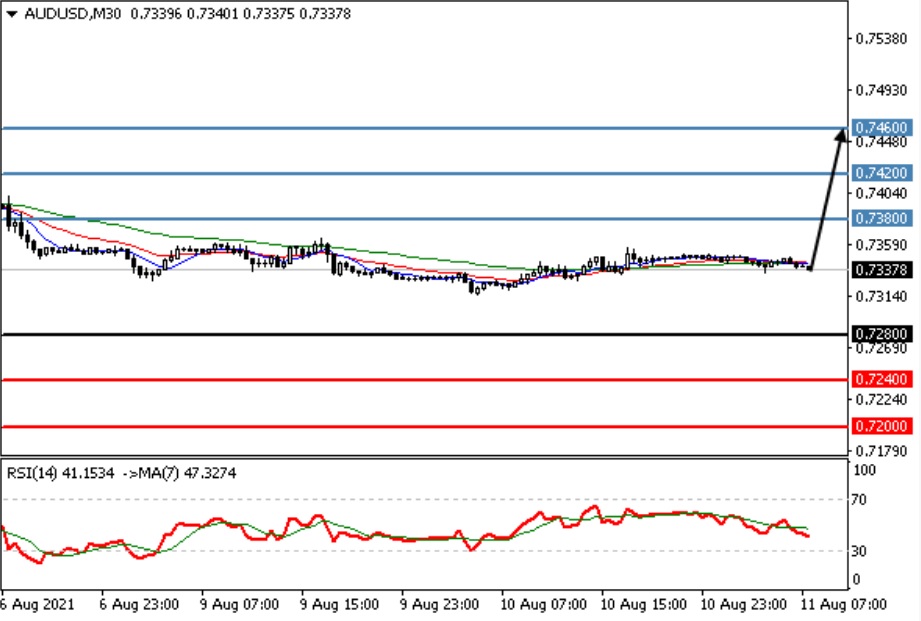Click the 10 Aug 07:00 time axis label
This screenshot has width=921, height=621.
click(543, 604)
